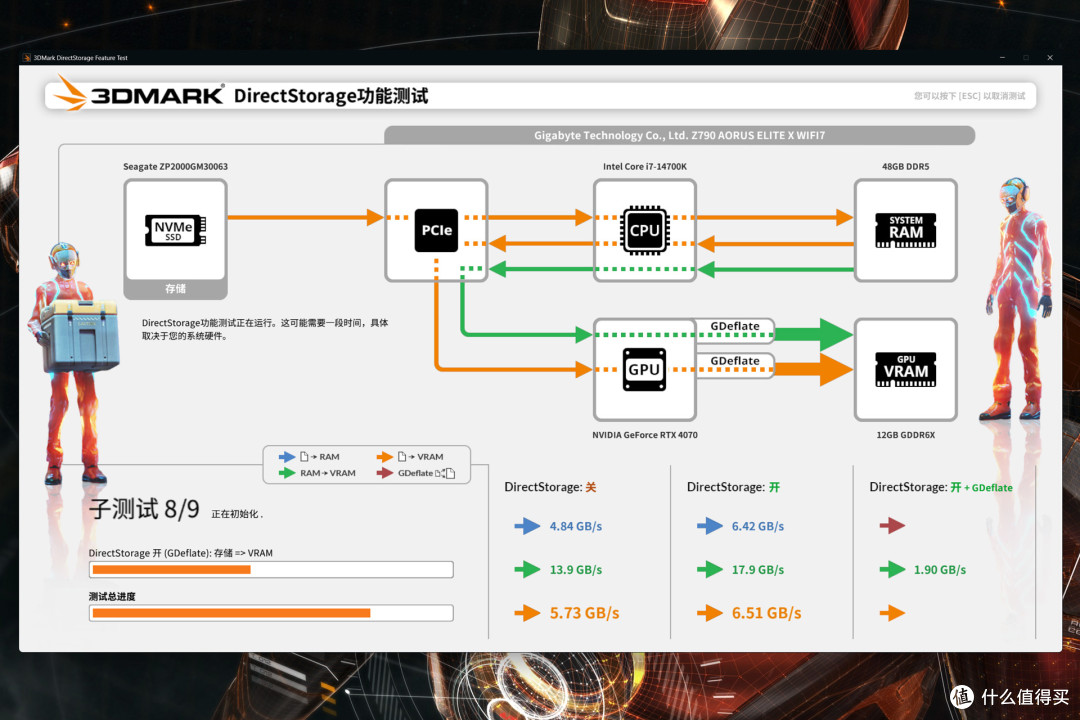
Task: Click blue arrow beside 6.42 GB/s
Action: (x=709, y=526)
